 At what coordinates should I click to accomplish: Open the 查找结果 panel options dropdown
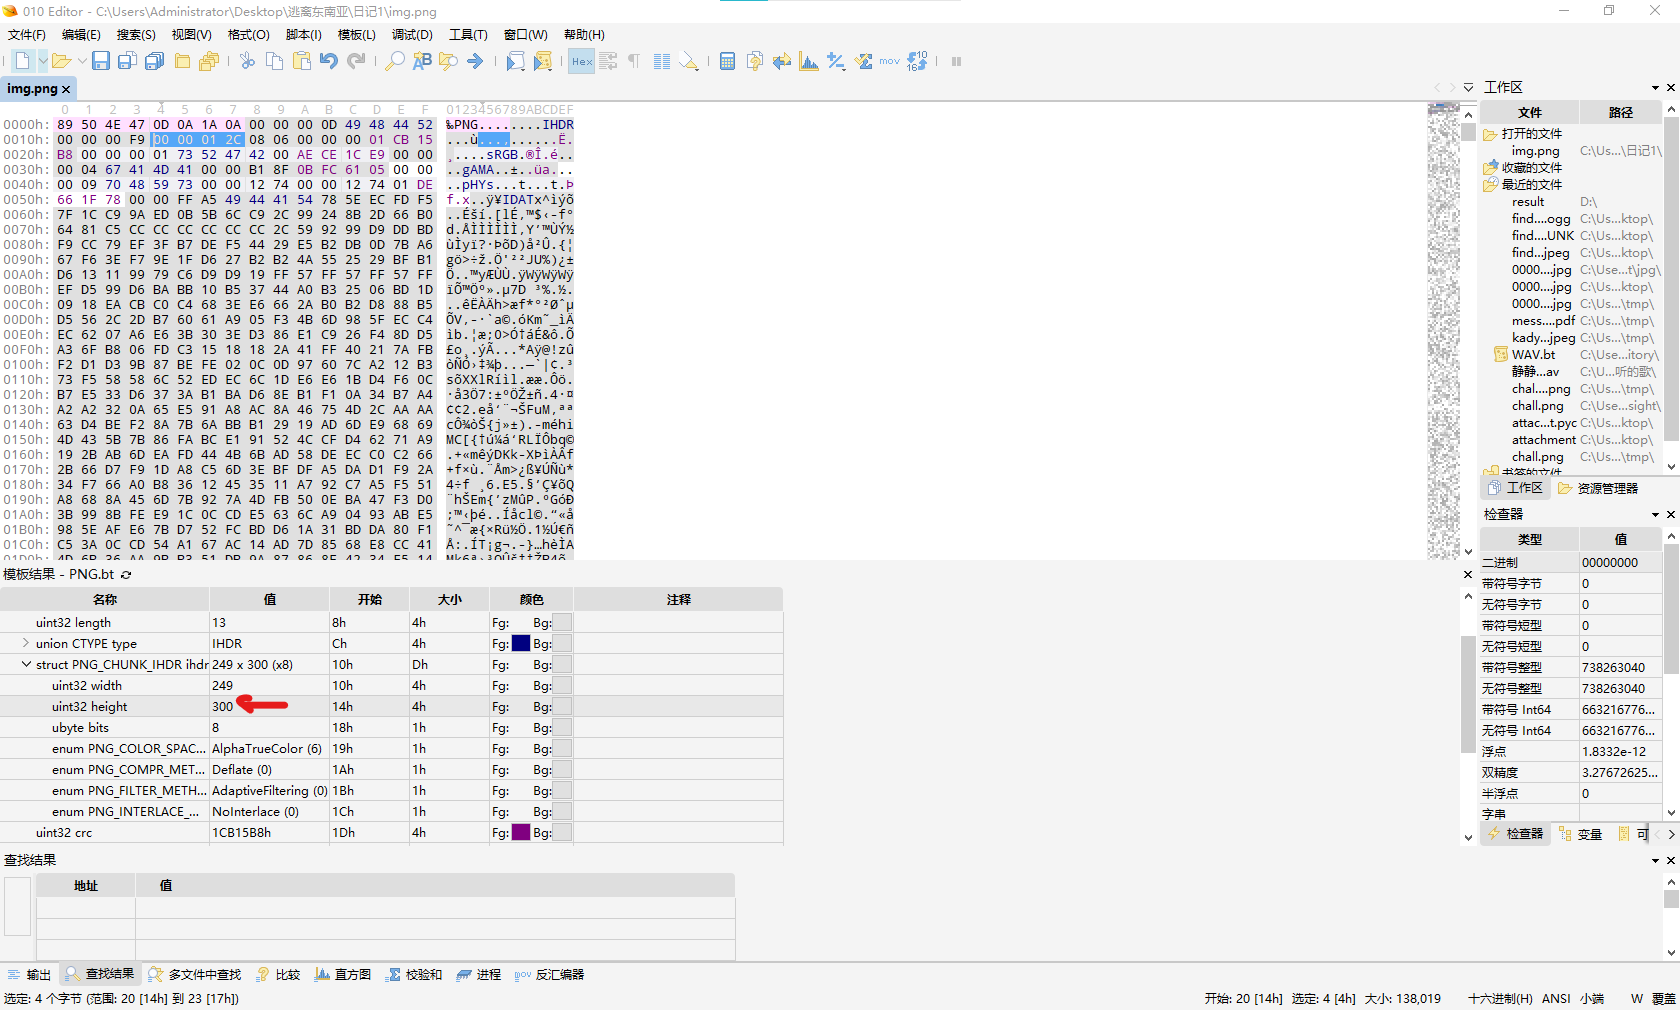(x=1655, y=861)
